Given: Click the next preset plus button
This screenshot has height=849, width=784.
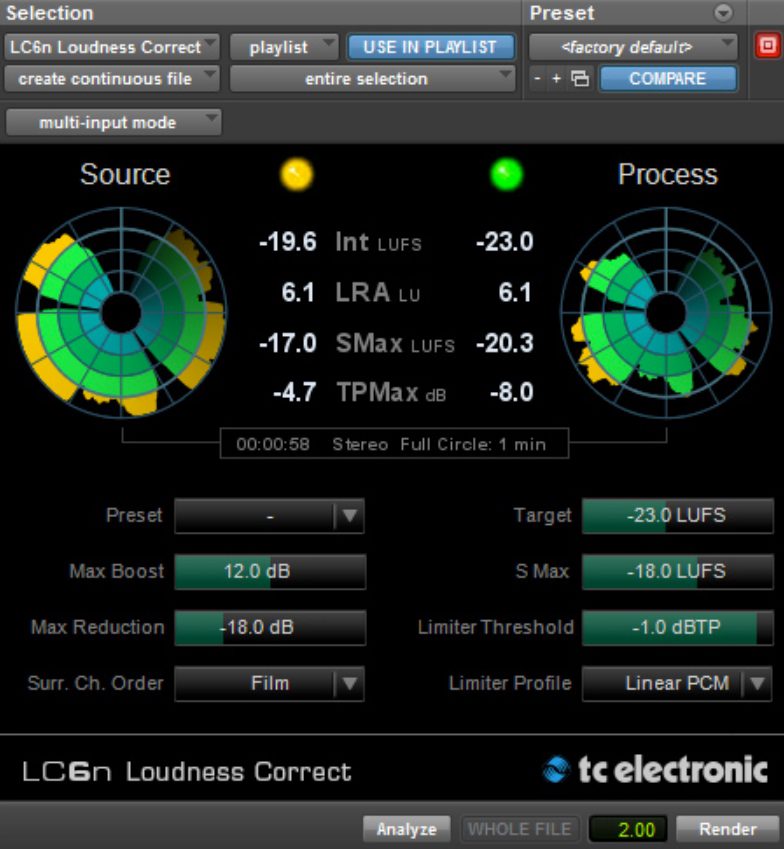Looking at the screenshot, I should point(557,79).
